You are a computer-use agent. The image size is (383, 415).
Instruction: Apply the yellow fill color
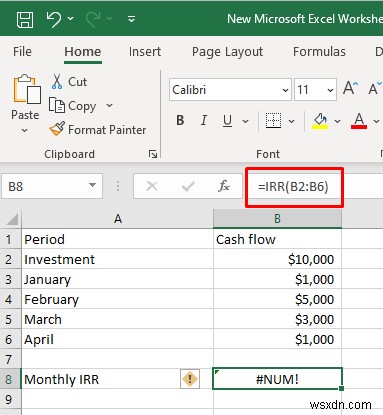click(x=320, y=120)
